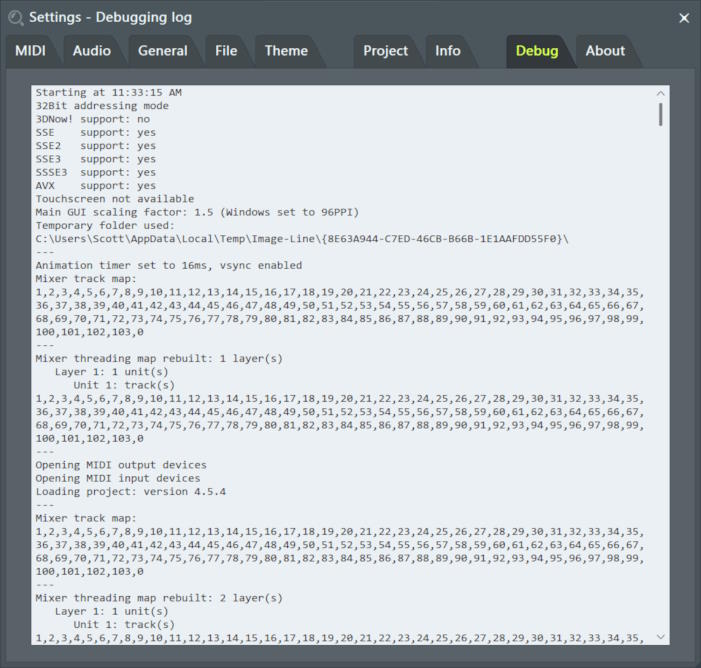Click the temporary folder path line
Screen dimensions: 701x668
(301, 239)
